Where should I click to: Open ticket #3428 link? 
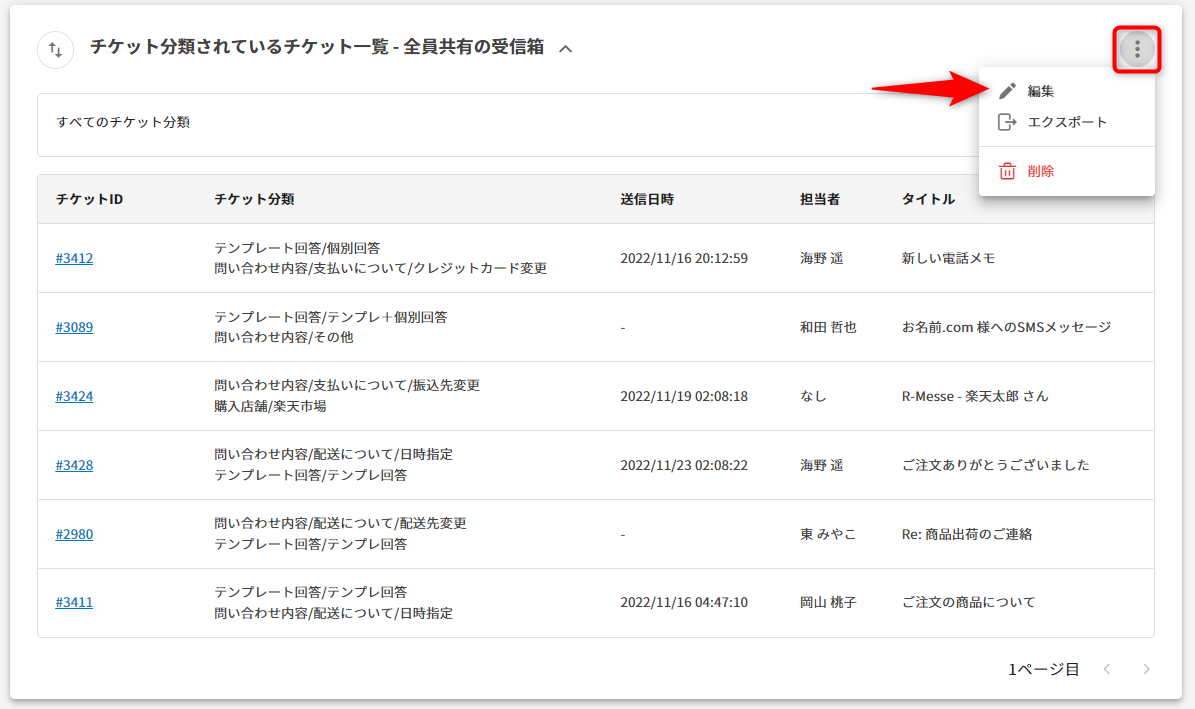pos(74,465)
